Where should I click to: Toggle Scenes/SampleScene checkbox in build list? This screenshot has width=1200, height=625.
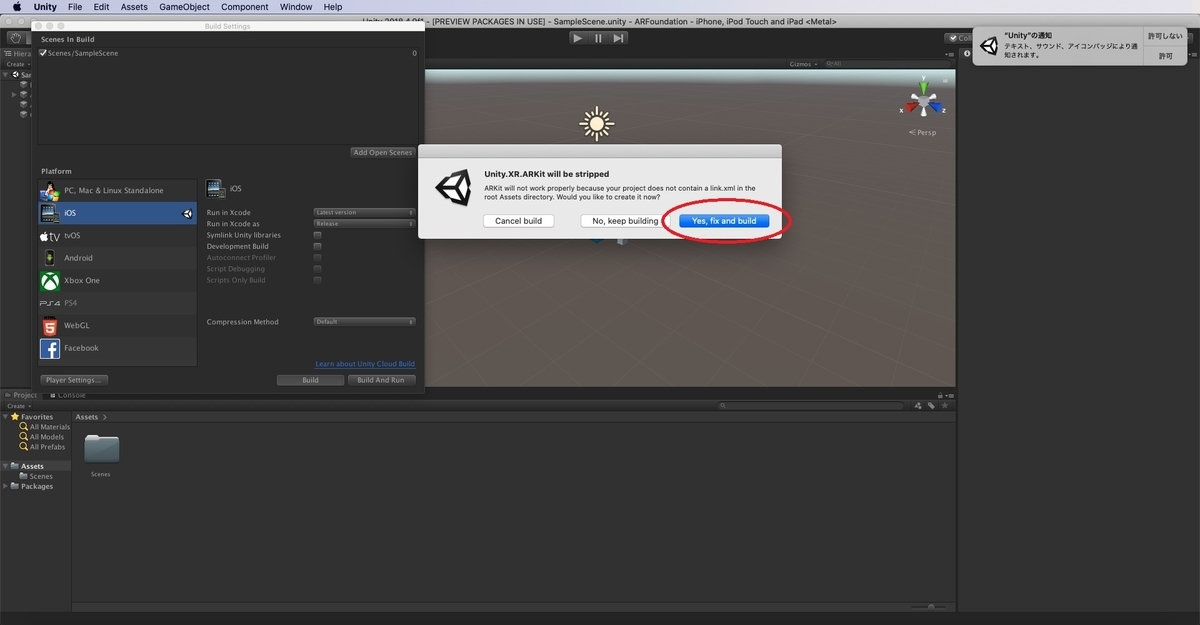coord(43,53)
